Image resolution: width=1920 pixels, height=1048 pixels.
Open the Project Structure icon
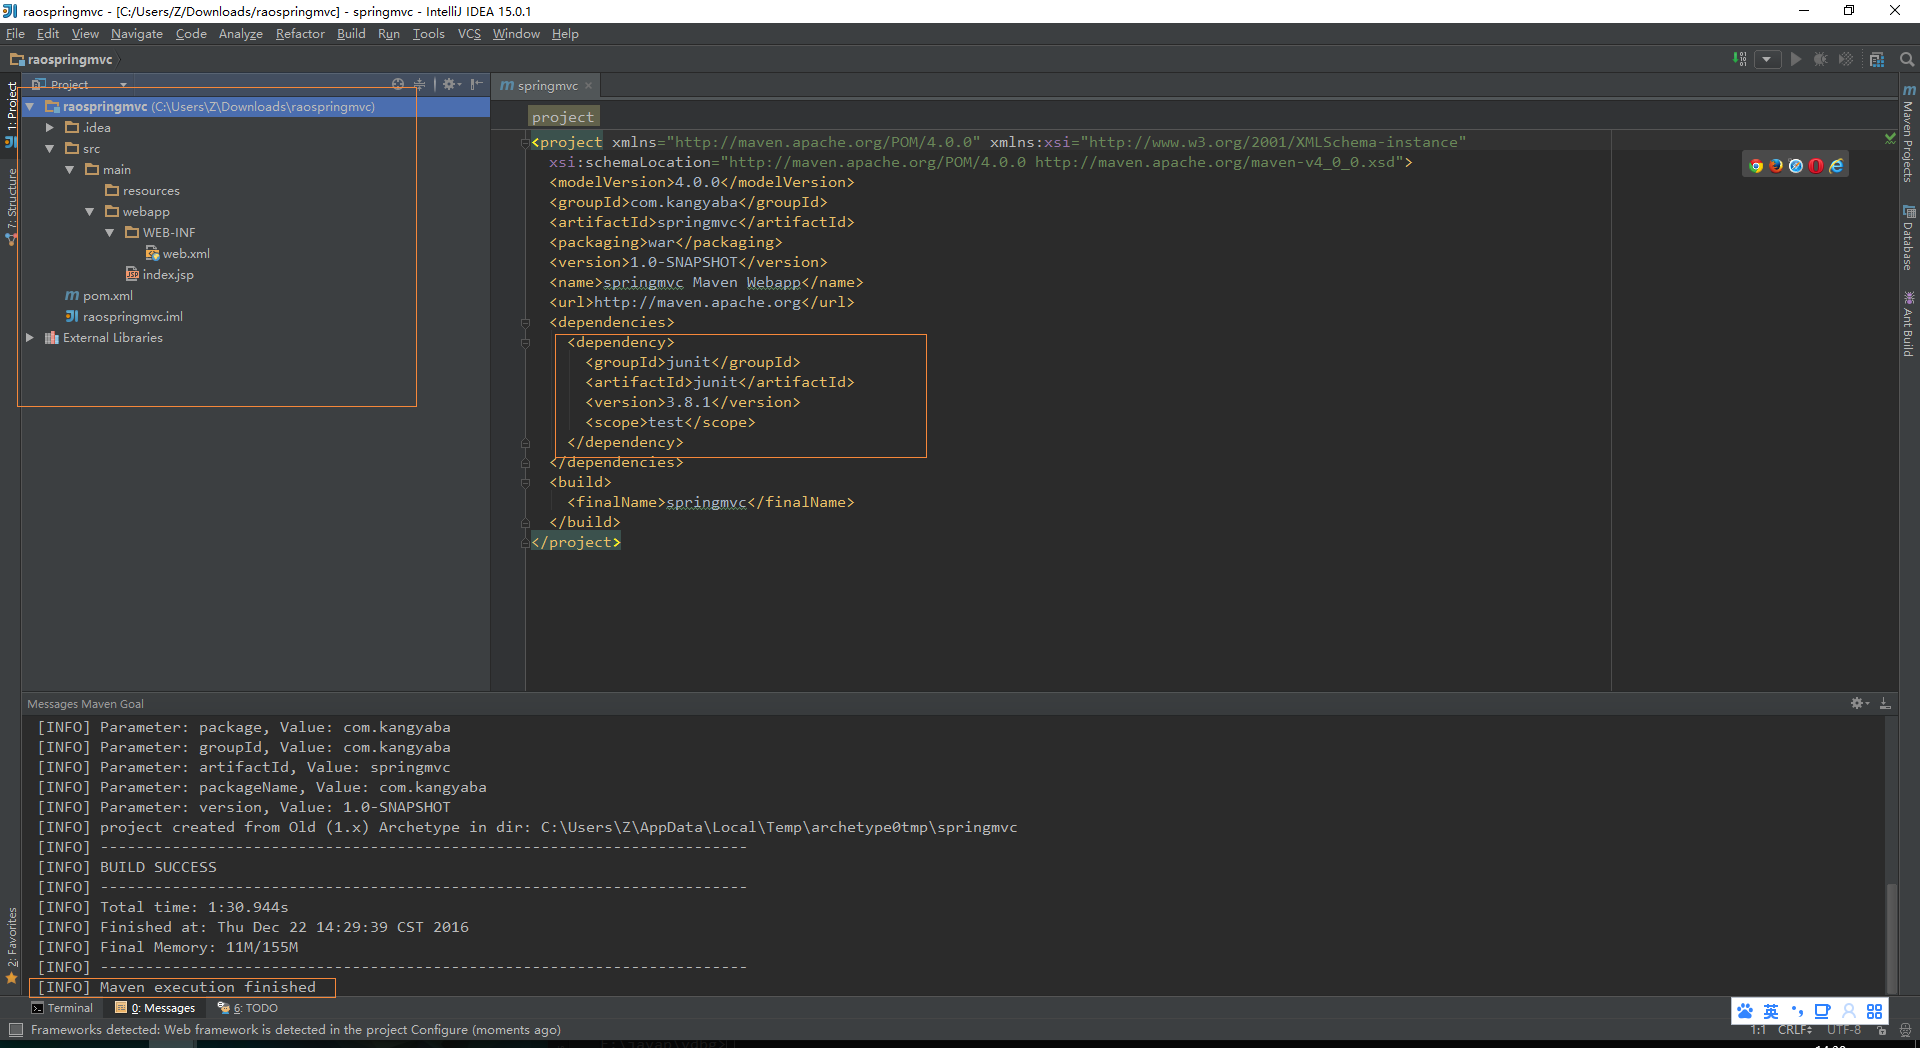(1877, 59)
